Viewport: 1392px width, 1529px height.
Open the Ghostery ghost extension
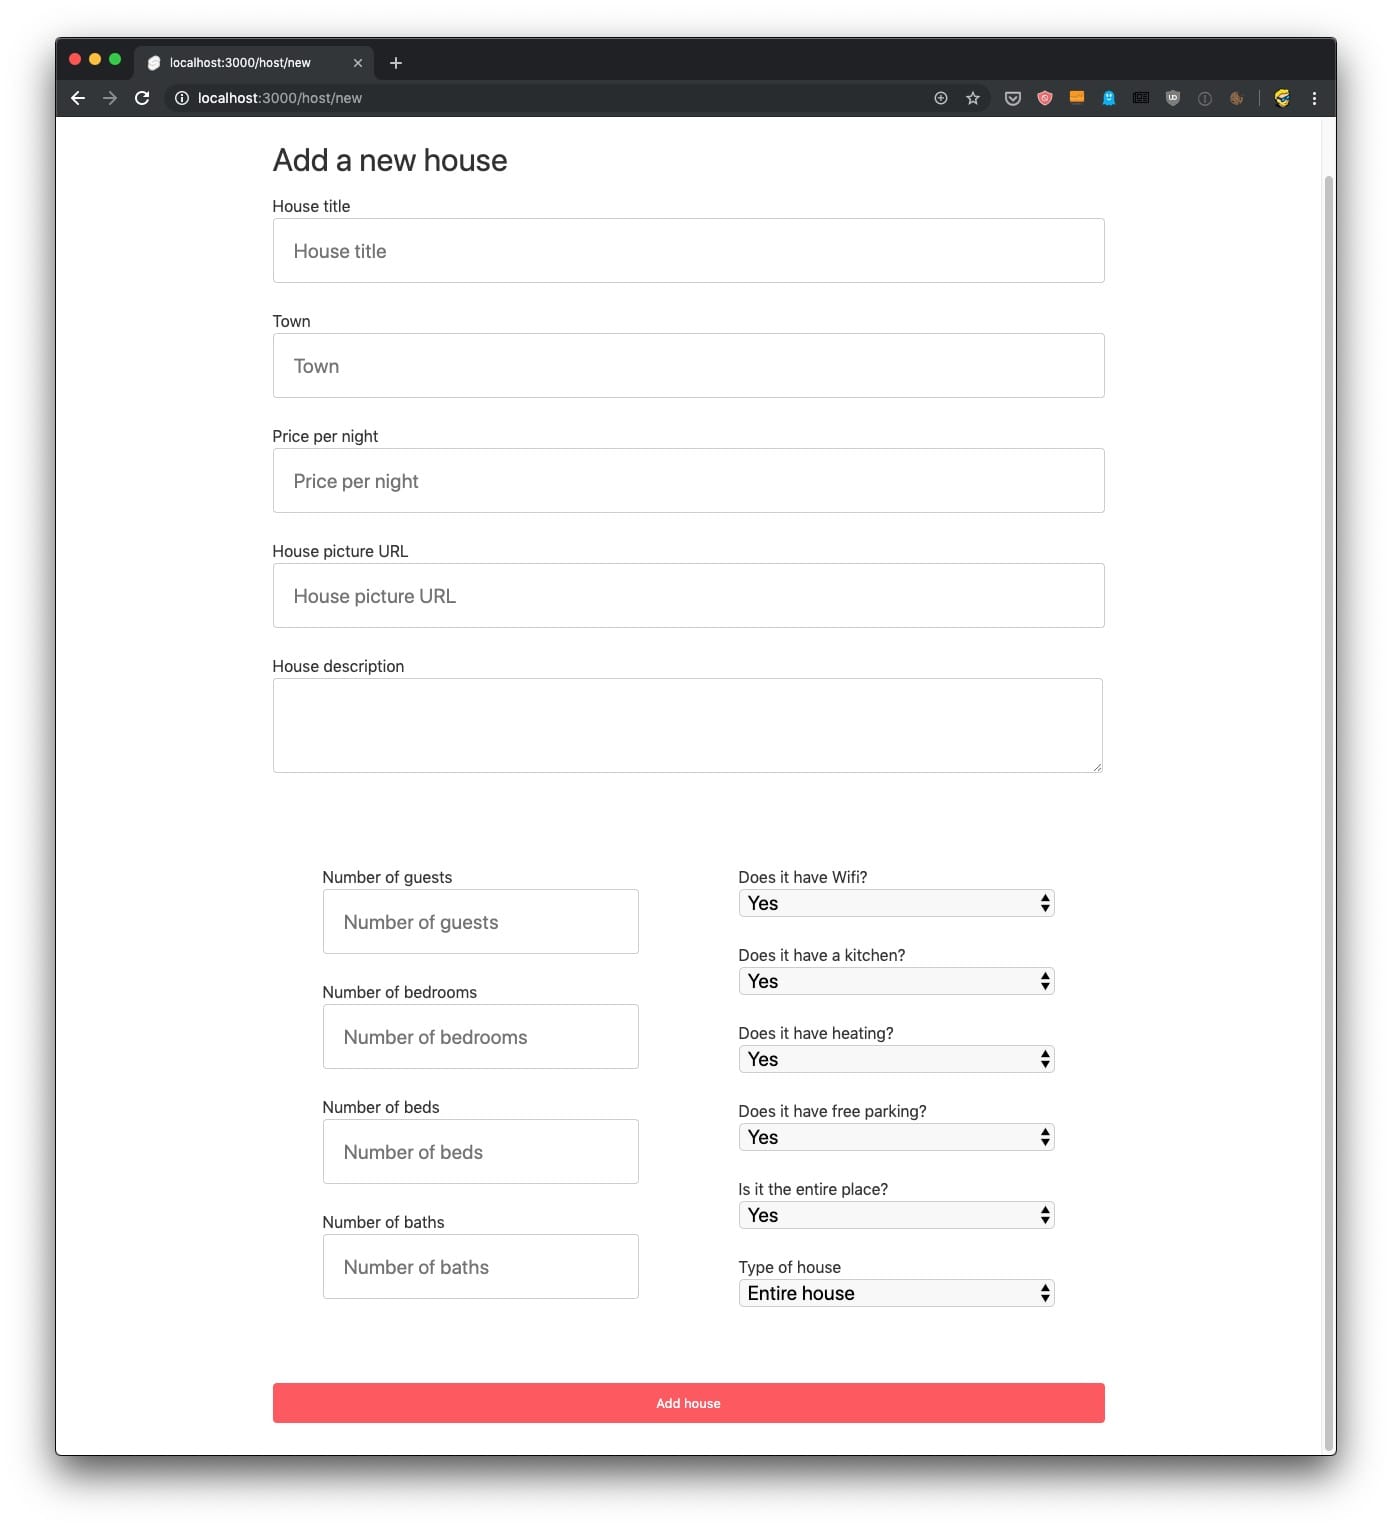(x=1108, y=98)
